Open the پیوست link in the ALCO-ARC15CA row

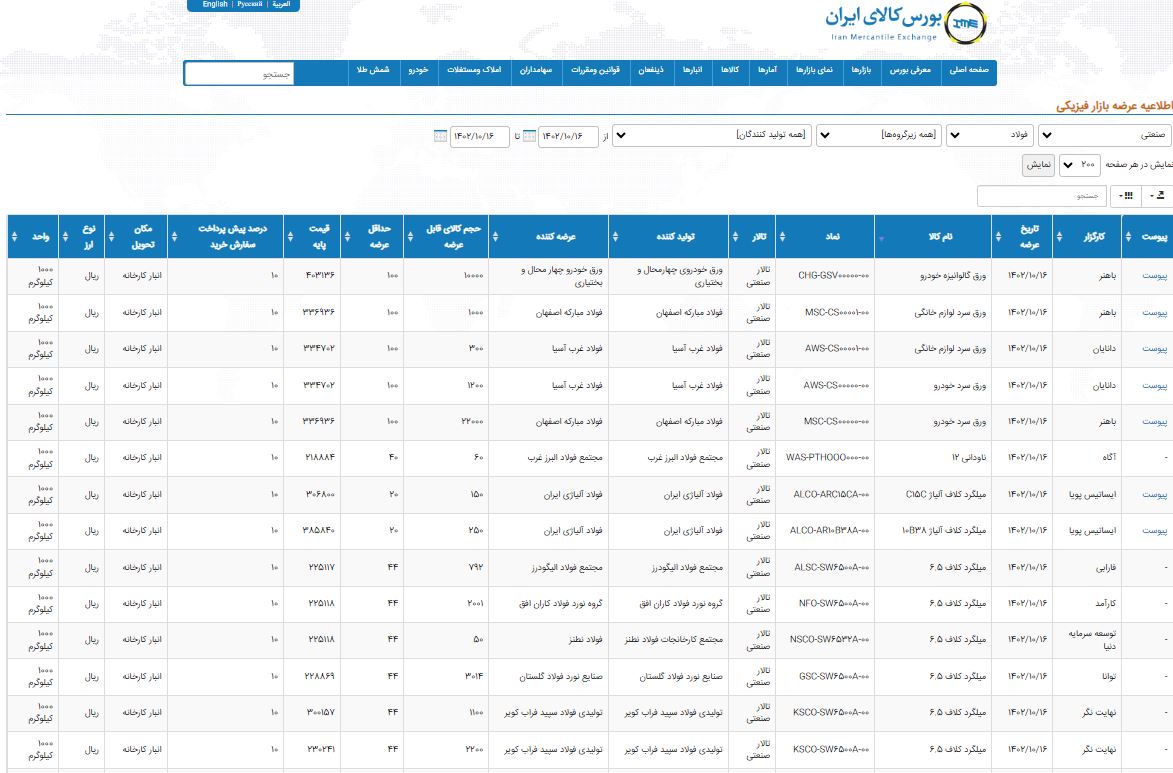1154,495
